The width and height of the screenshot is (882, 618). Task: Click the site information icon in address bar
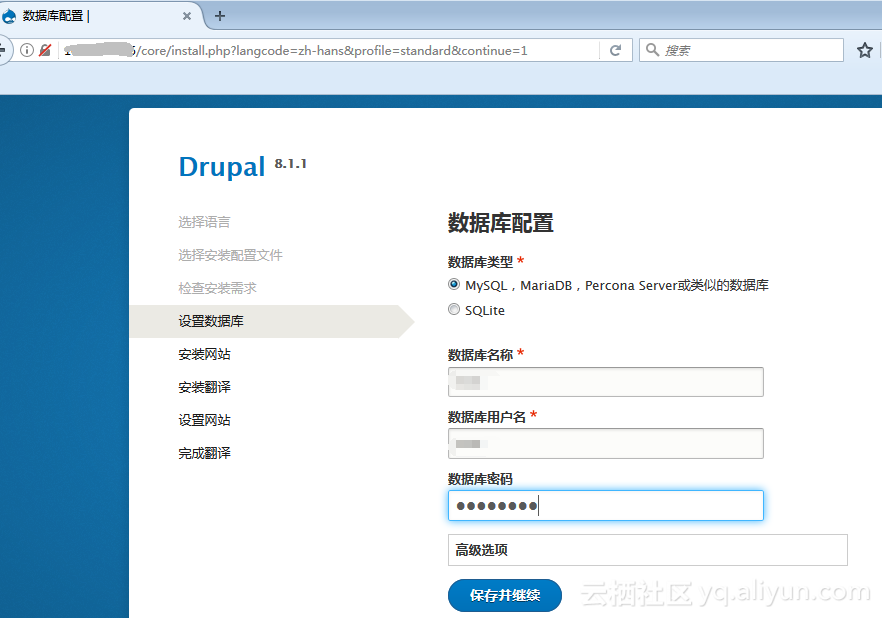click(x=26, y=51)
